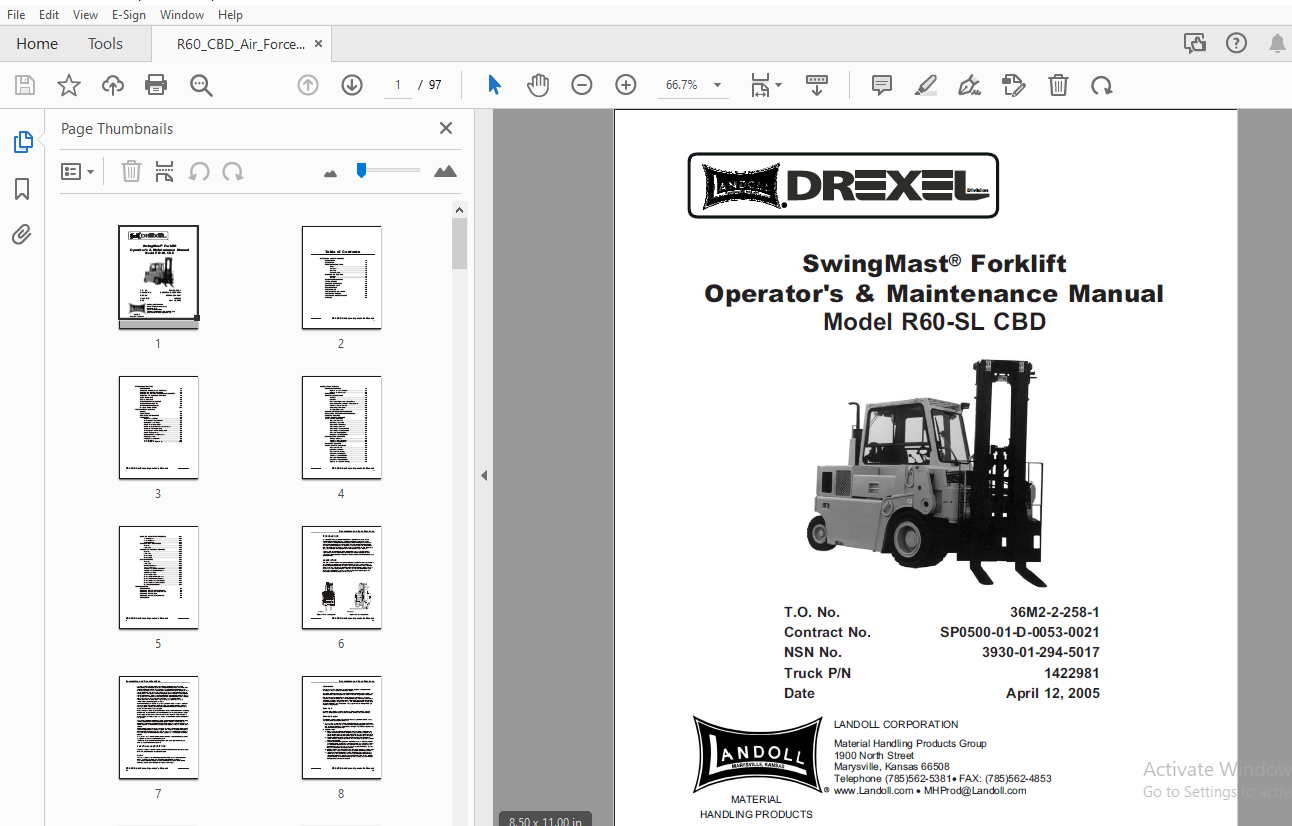Click the Save file icon

[x=25, y=85]
